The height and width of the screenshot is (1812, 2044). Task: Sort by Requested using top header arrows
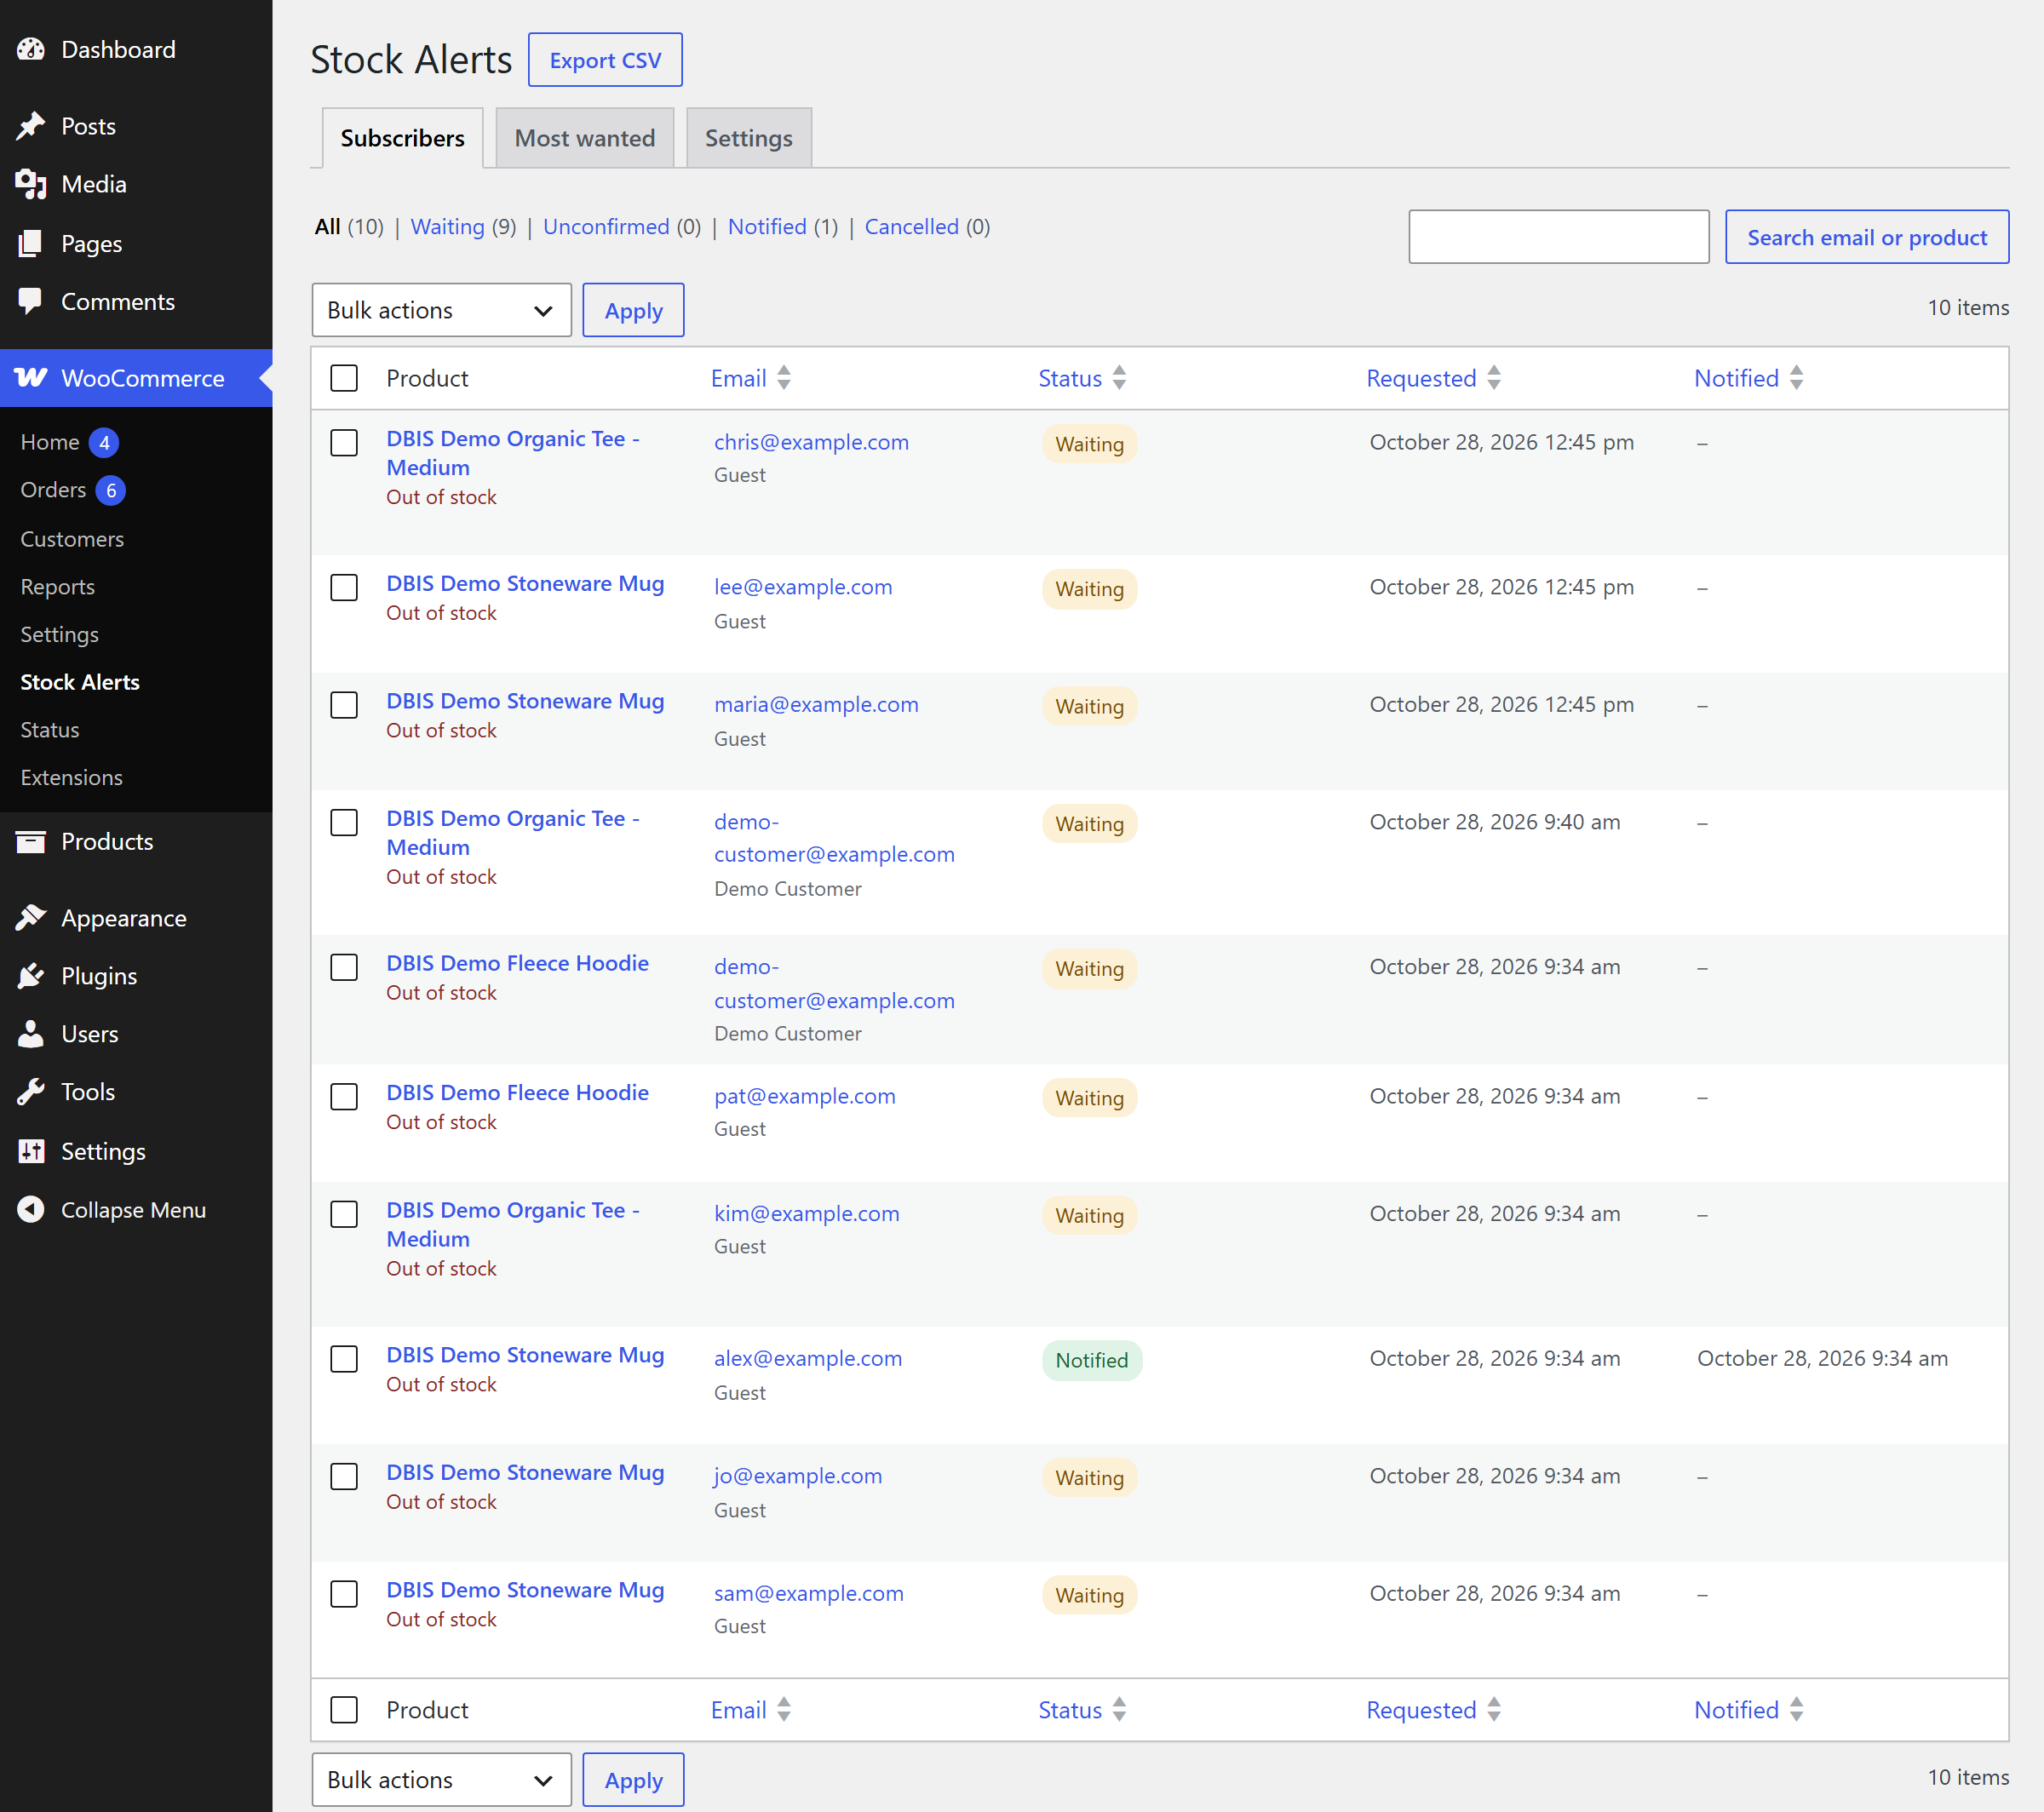(x=1494, y=378)
